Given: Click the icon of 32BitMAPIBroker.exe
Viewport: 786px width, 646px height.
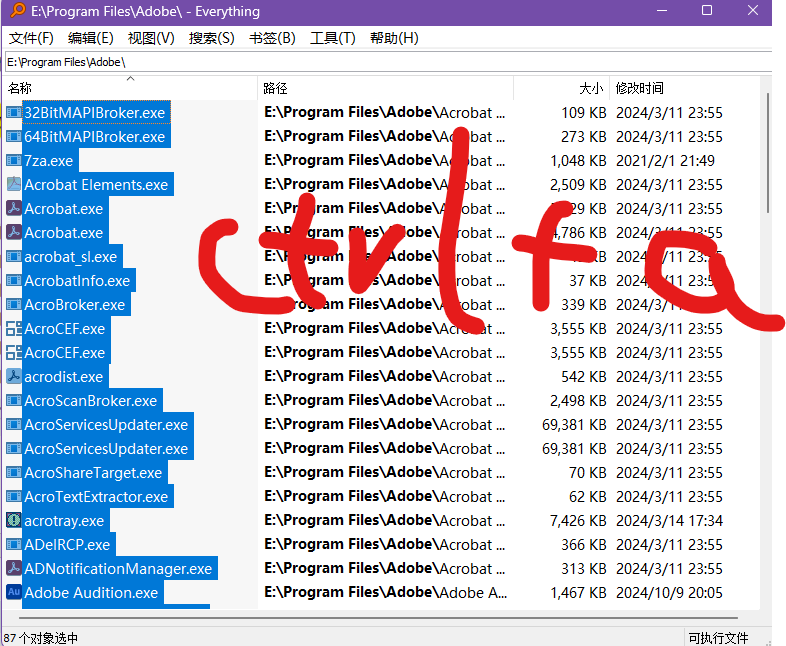Looking at the screenshot, I should tap(14, 112).
